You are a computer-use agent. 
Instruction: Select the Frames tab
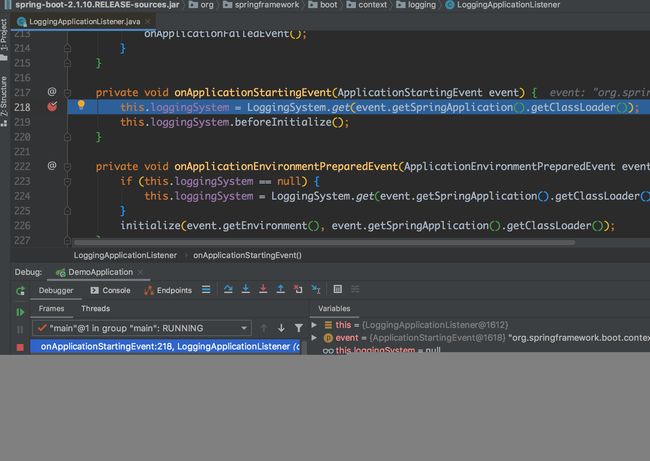click(x=51, y=308)
